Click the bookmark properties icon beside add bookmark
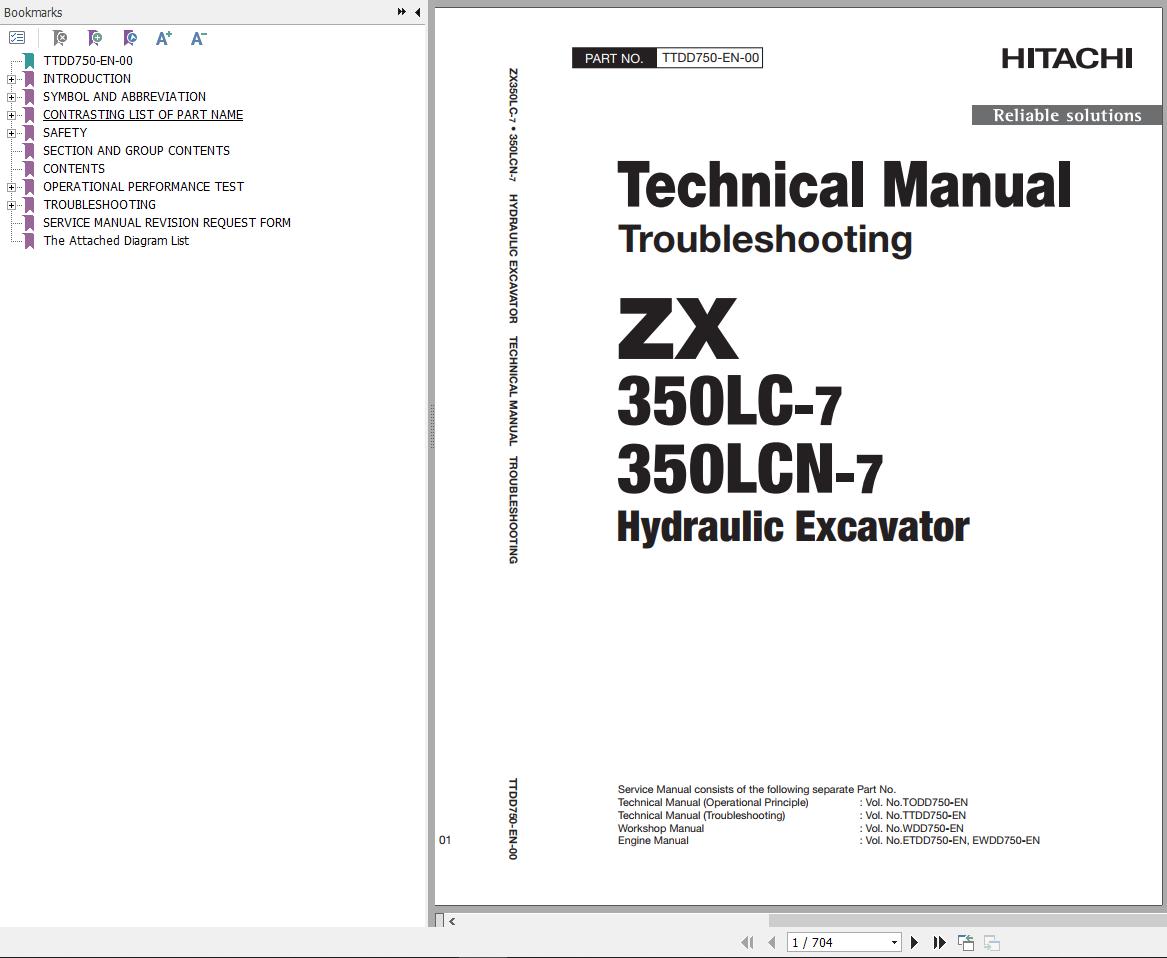This screenshot has width=1167, height=958. (130, 38)
